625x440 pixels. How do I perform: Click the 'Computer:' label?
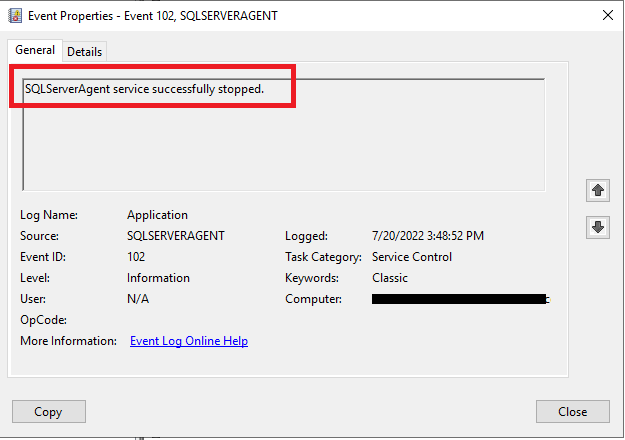[x=313, y=299]
